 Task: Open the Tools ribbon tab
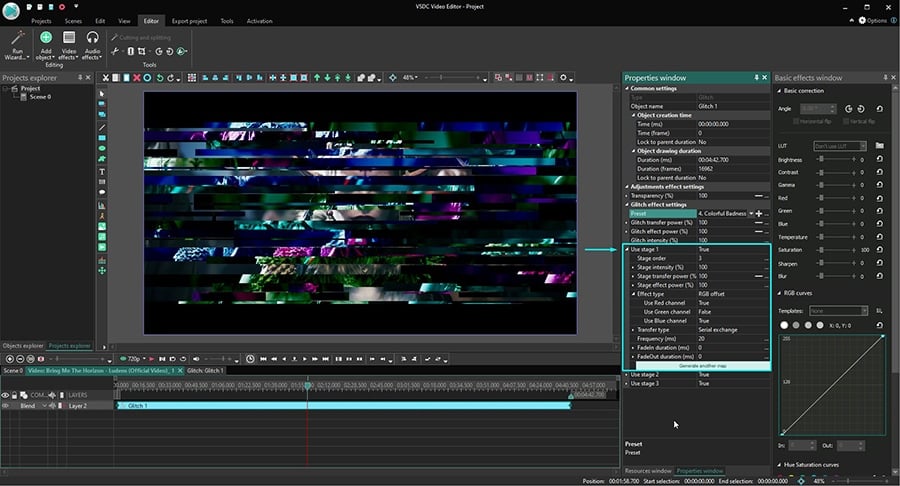227,21
